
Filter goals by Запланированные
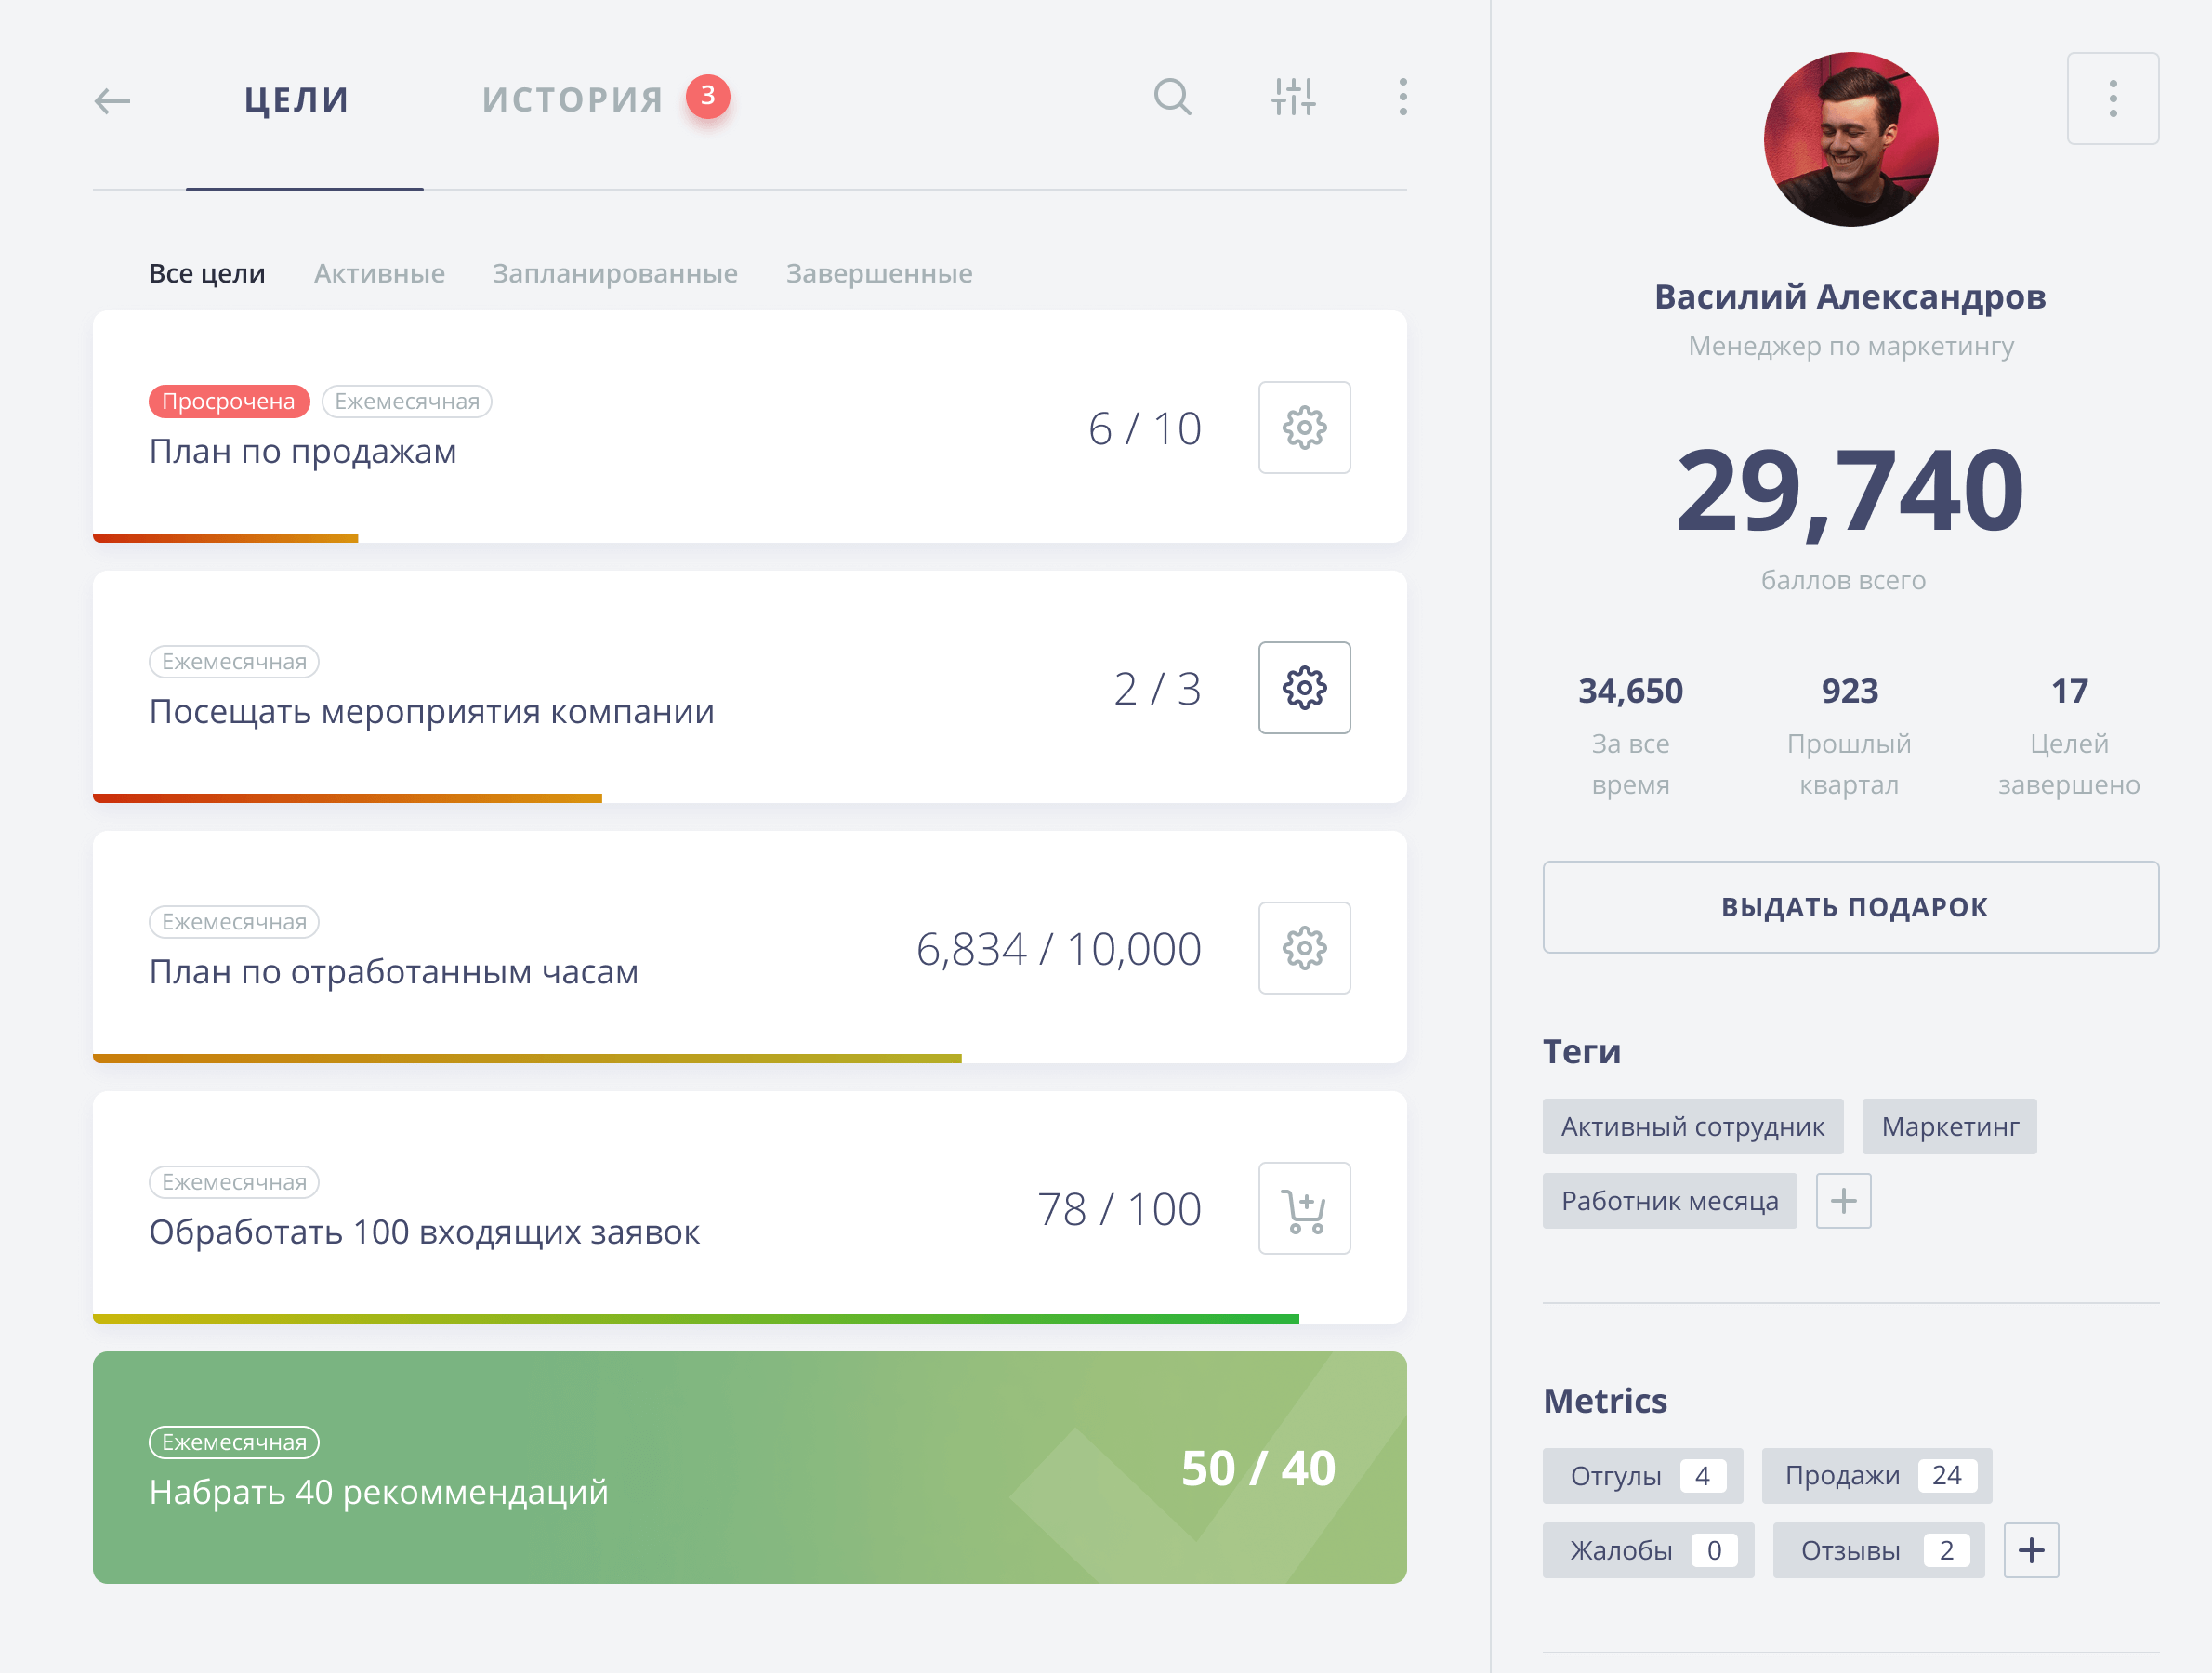615,274
